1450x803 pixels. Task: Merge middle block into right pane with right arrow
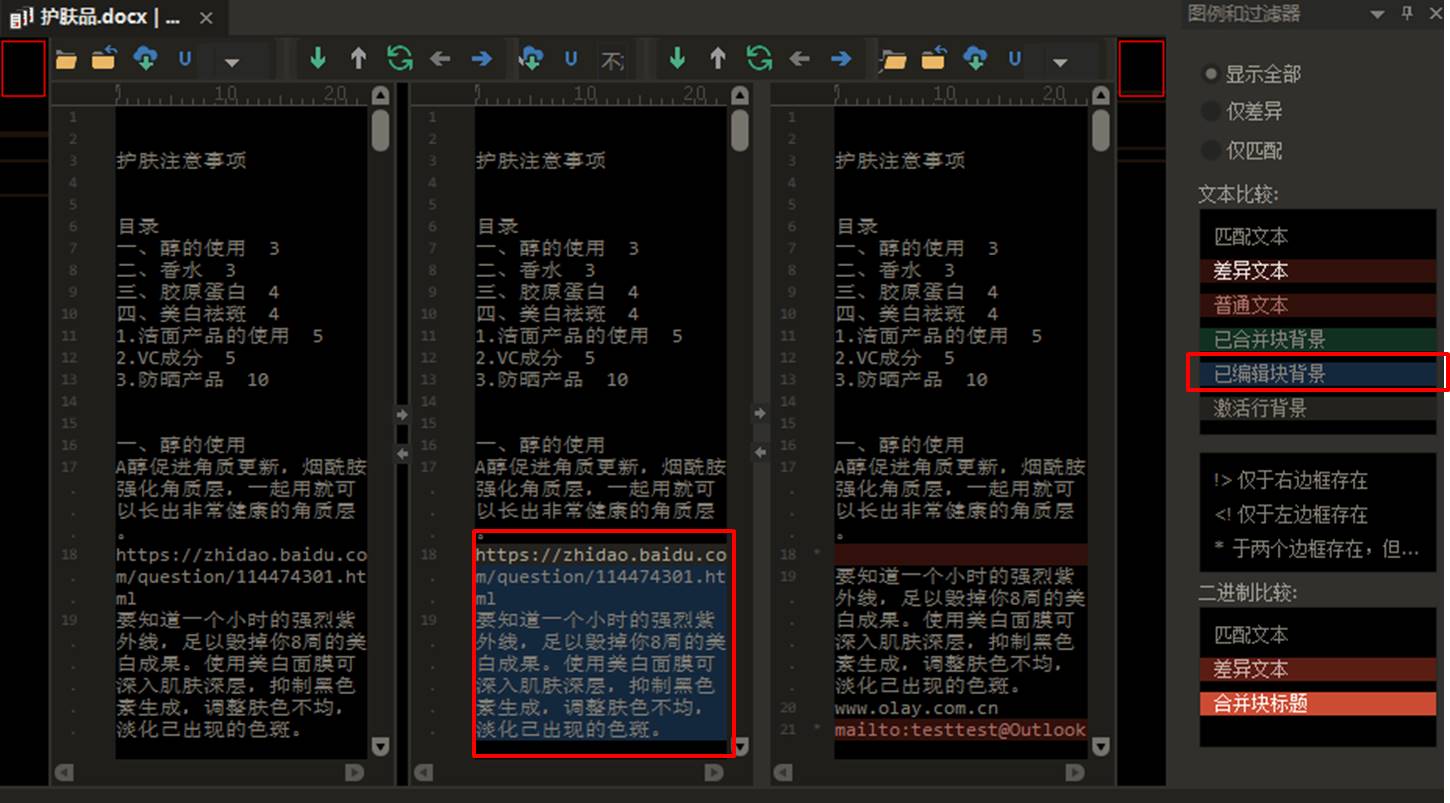click(759, 414)
